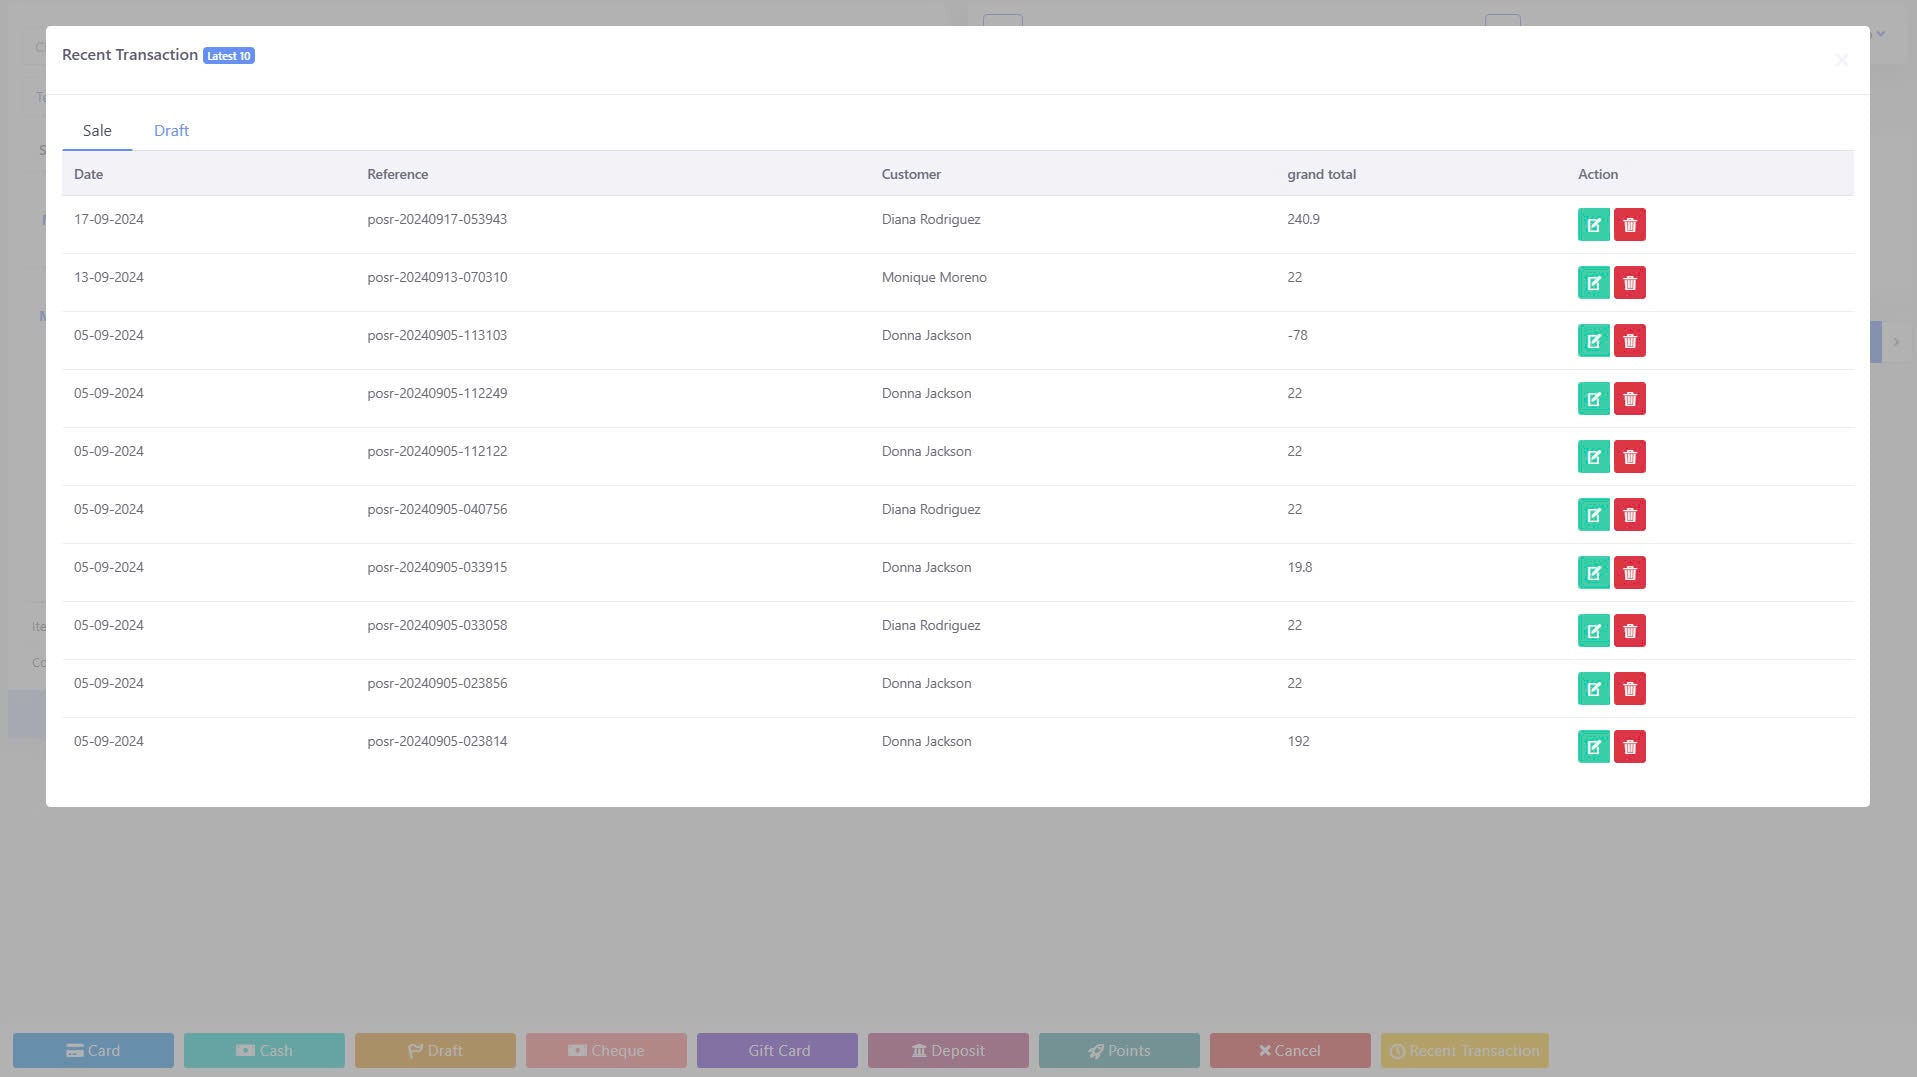Edit the sale with 192 grand total
Image resolution: width=1917 pixels, height=1077 pixels.
[x=1593, y=747]
